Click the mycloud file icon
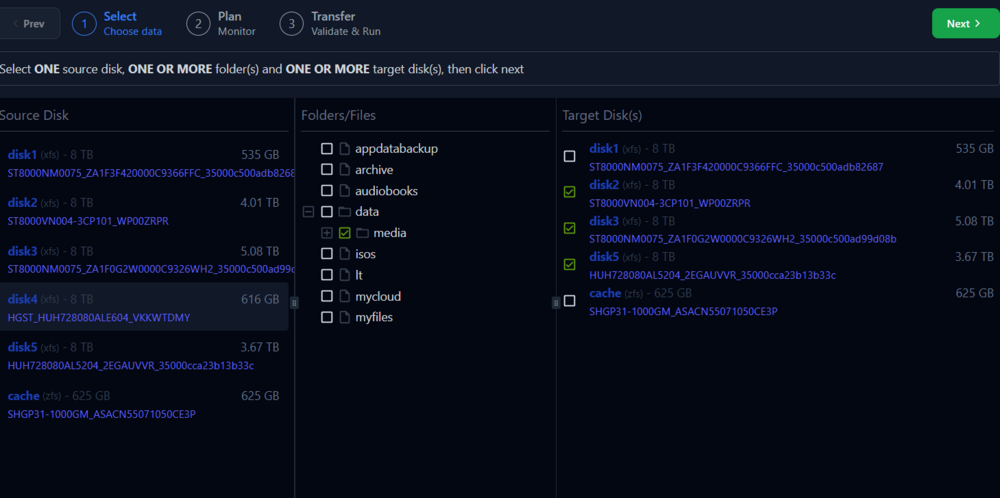Viewport: 1000px width, 498px height. tap(344, 297)
